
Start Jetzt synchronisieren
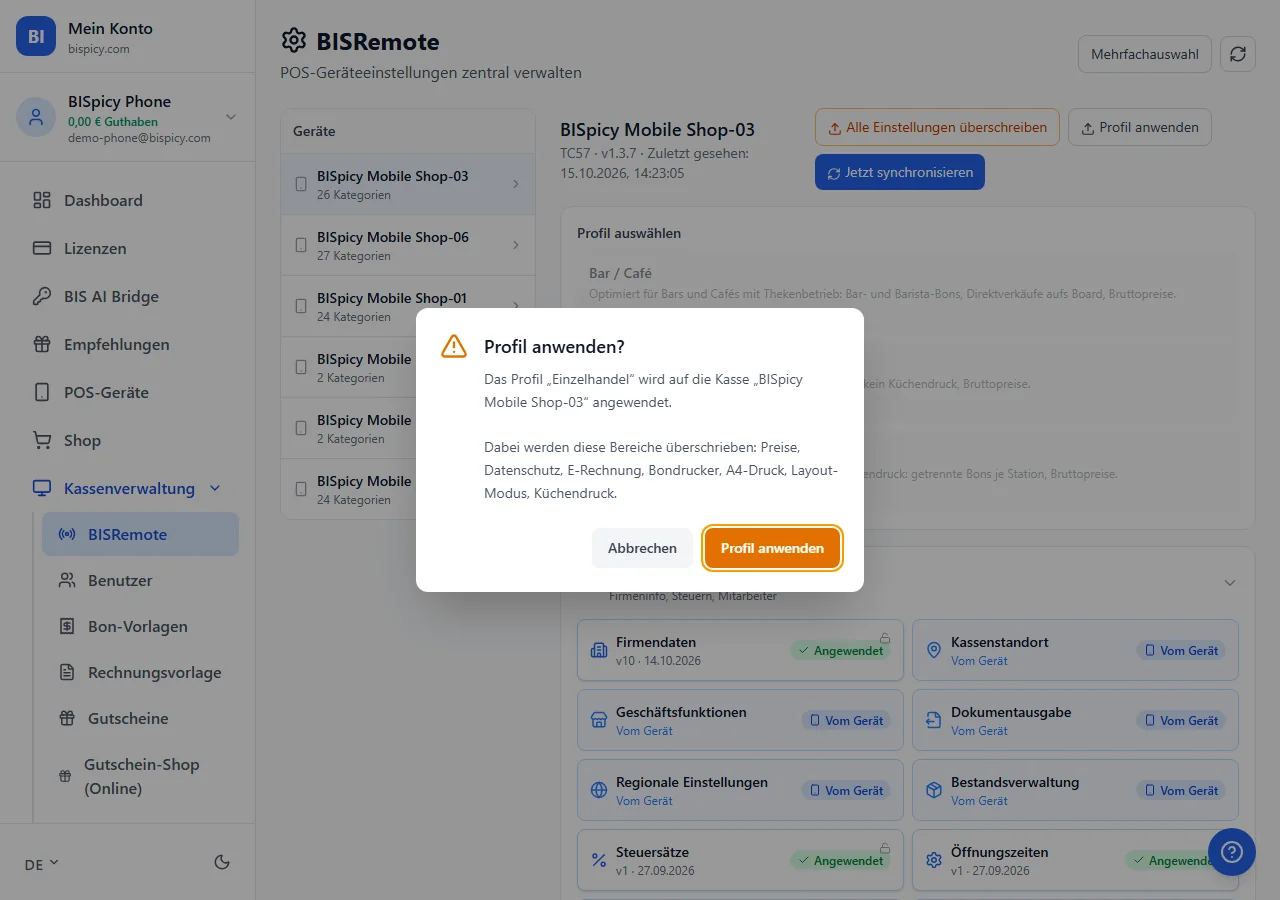point(900,172)
